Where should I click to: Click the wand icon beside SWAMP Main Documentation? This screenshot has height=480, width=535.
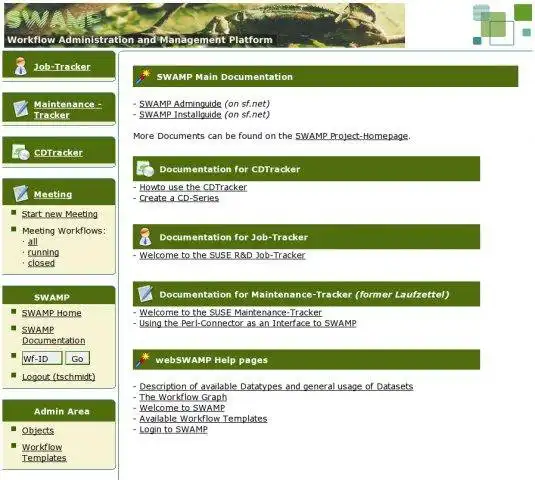(143, 76)
